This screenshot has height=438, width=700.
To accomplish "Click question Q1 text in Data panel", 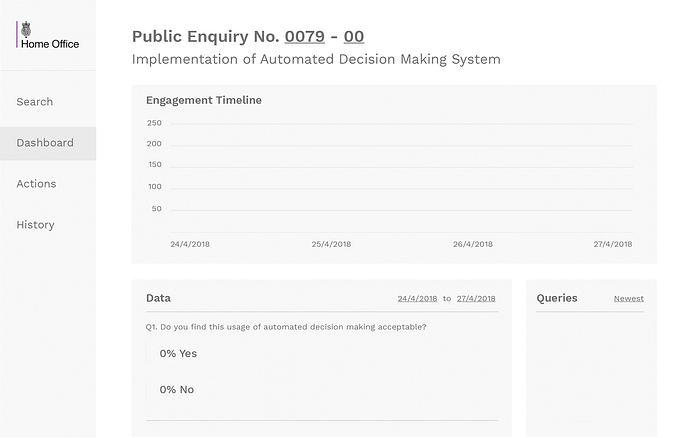I will pos(286,327).
